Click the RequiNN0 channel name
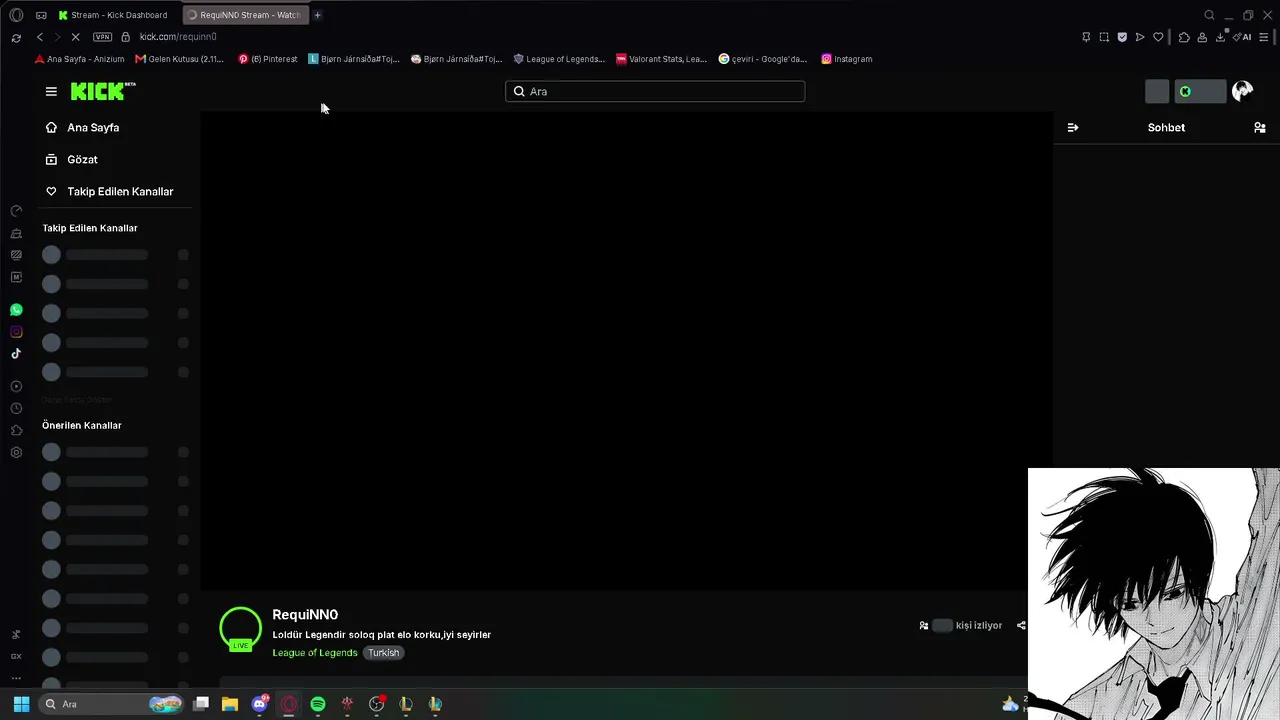Image resolution: width=1280 pixels, height=720 pixels. point(305,615)
